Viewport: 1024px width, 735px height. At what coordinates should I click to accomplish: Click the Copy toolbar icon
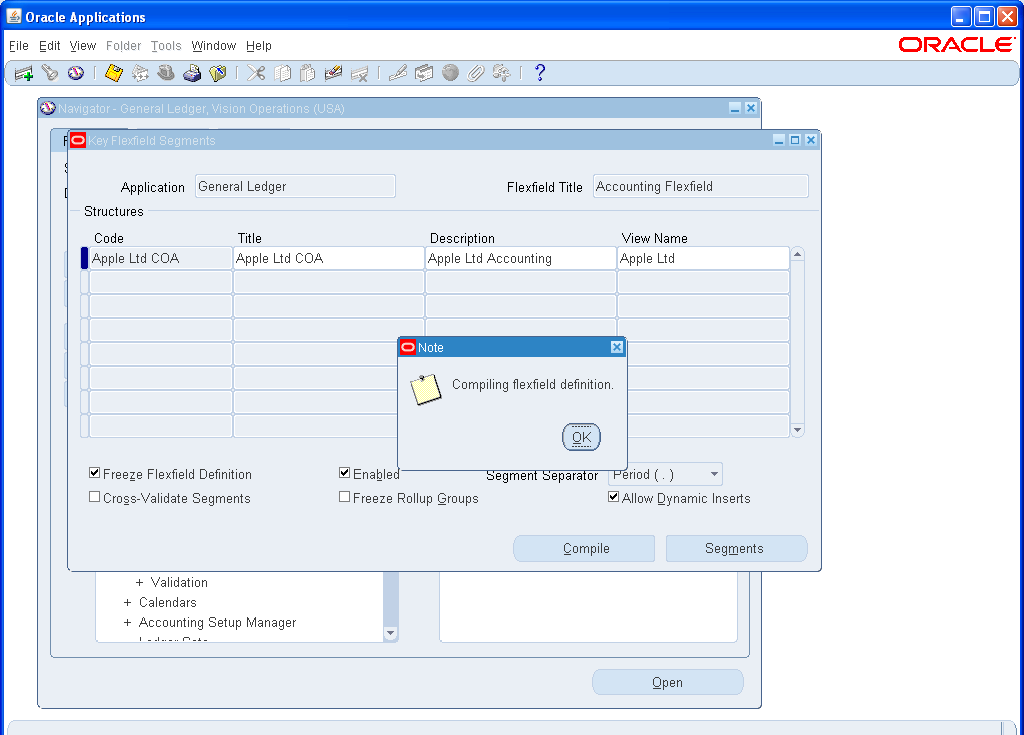(x=281, y=72)
